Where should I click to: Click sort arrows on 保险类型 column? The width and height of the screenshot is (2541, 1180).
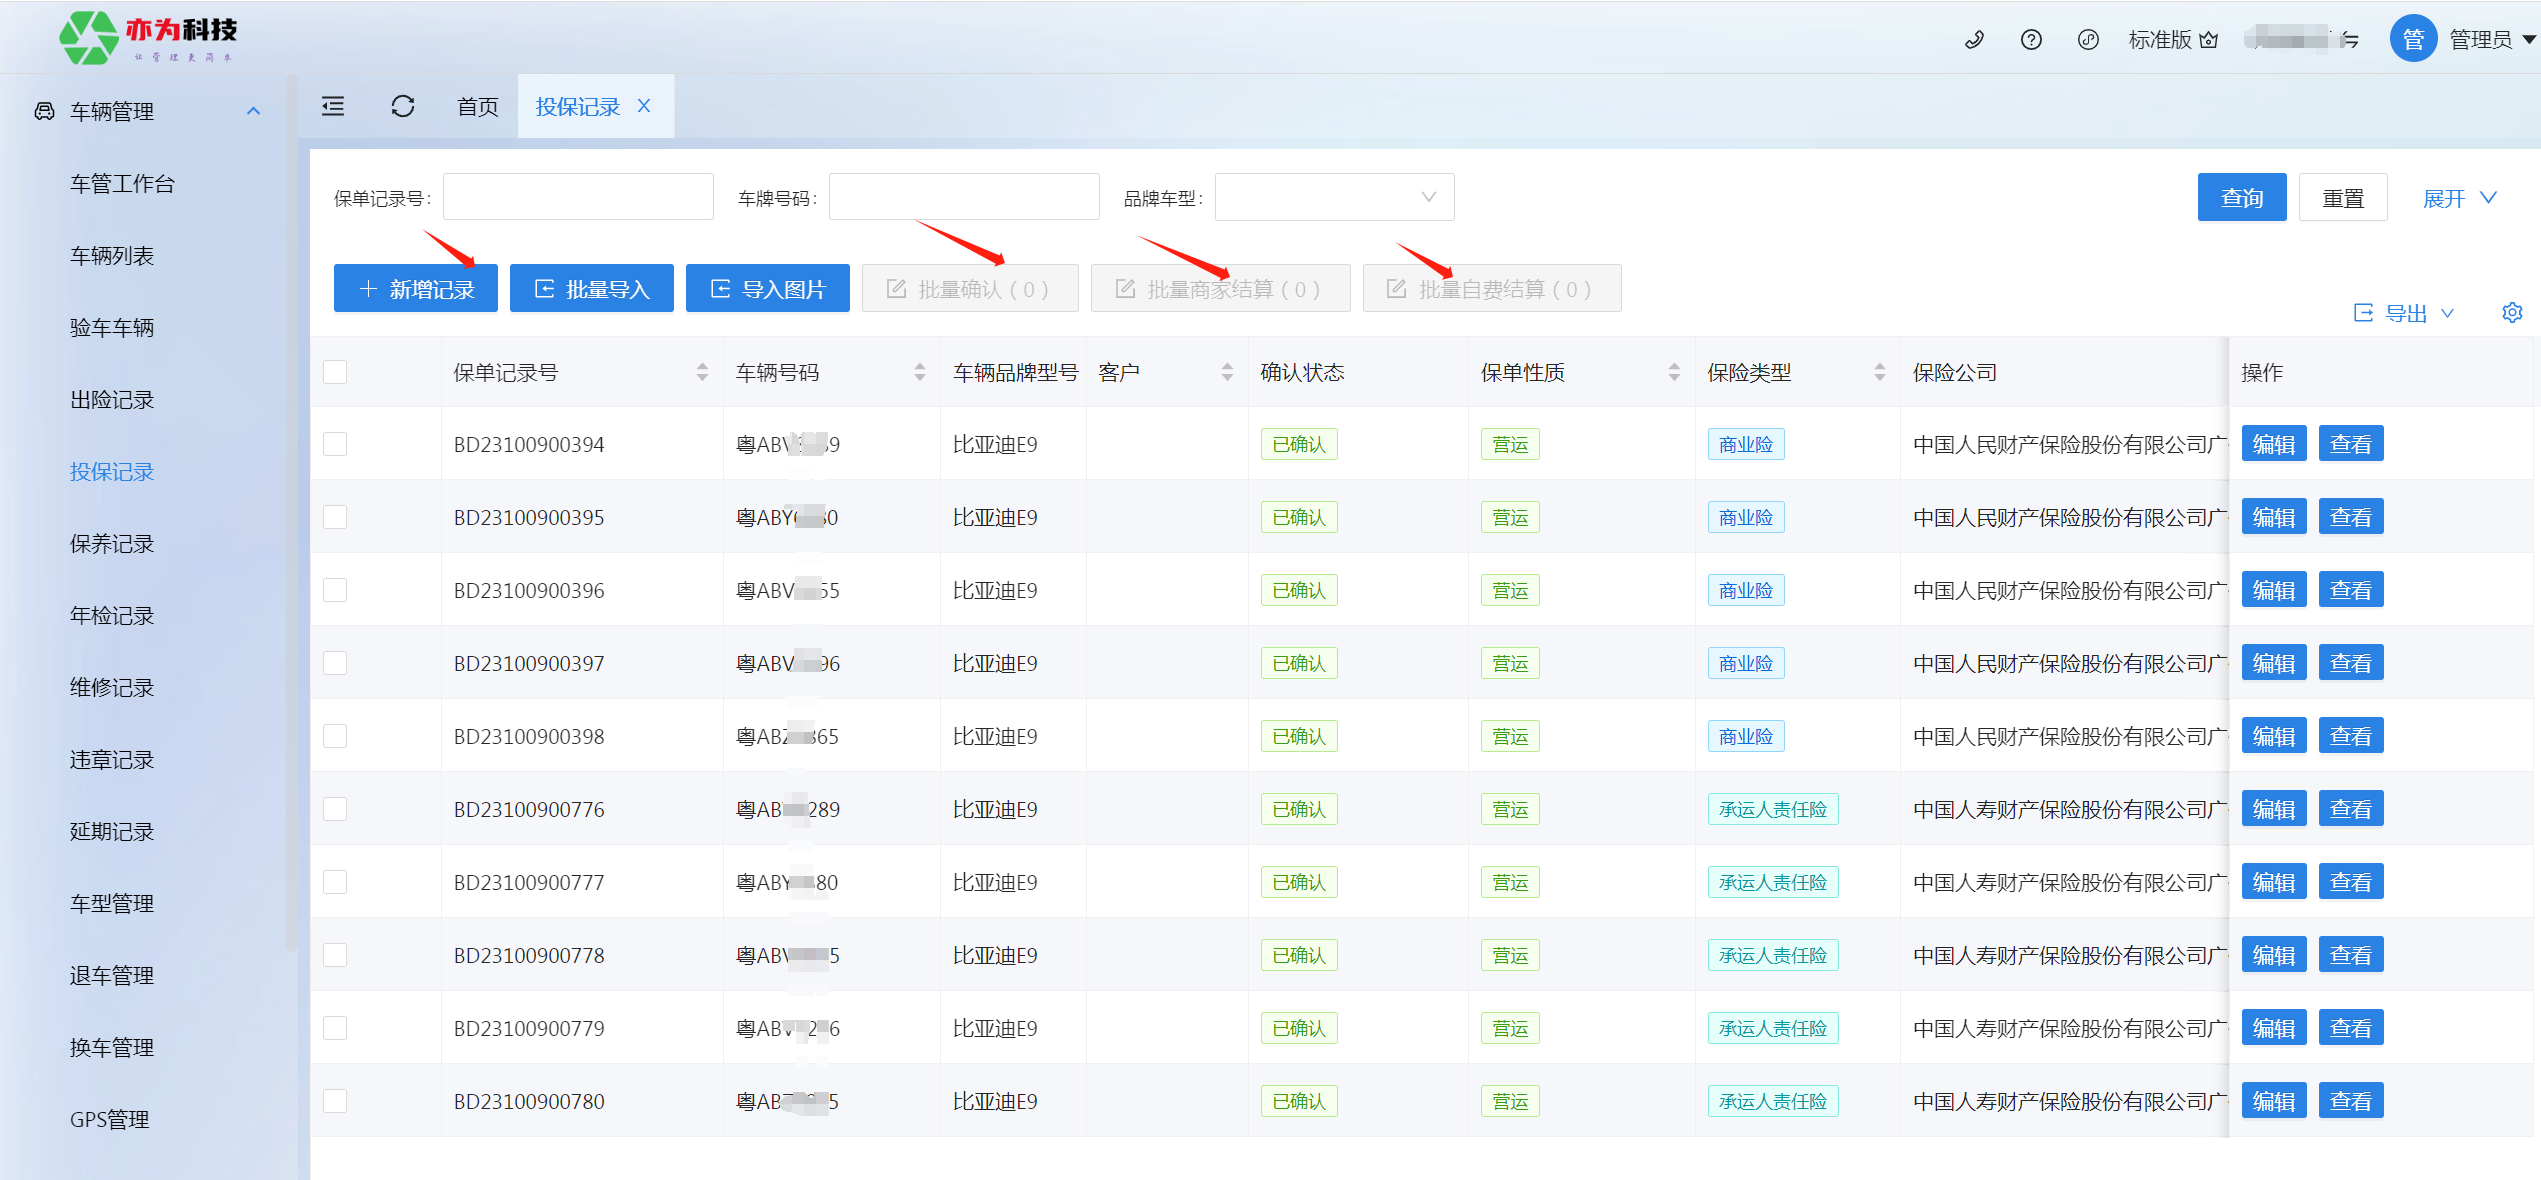pos(1880,372)
